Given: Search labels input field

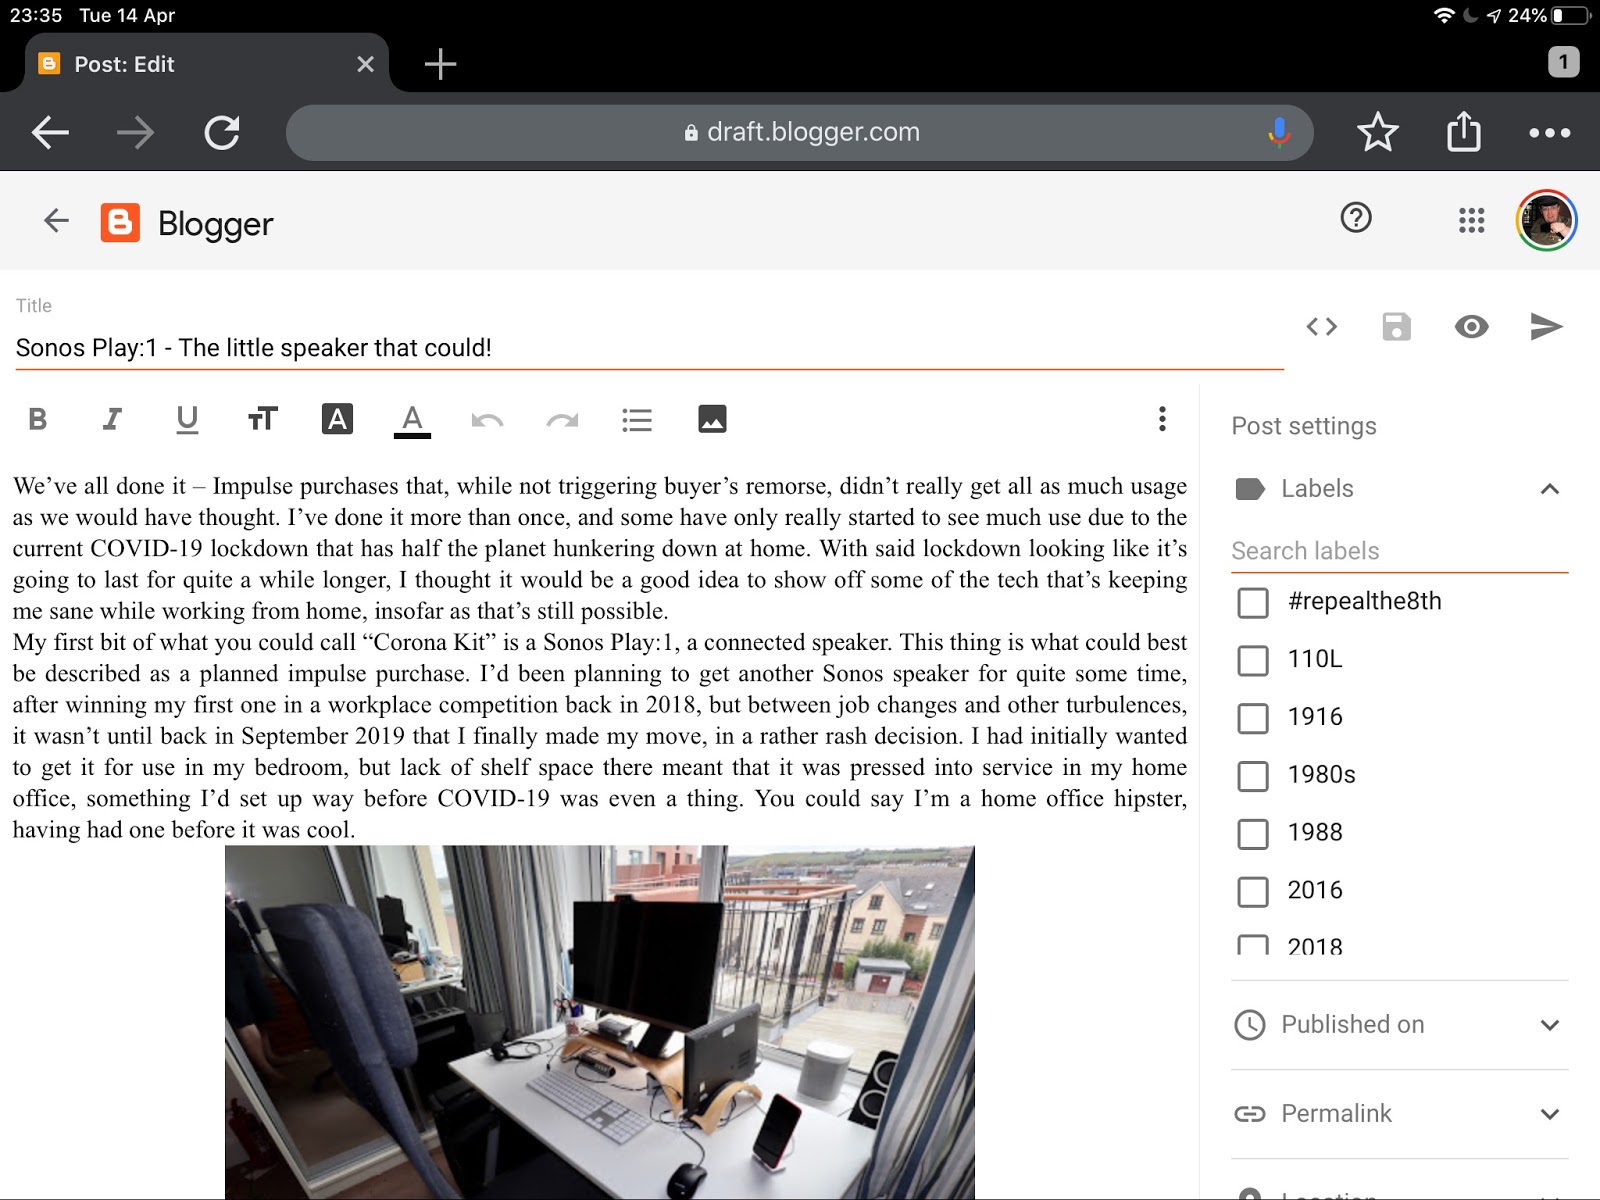Looking at the screenshot, I should pos(1399,551).
